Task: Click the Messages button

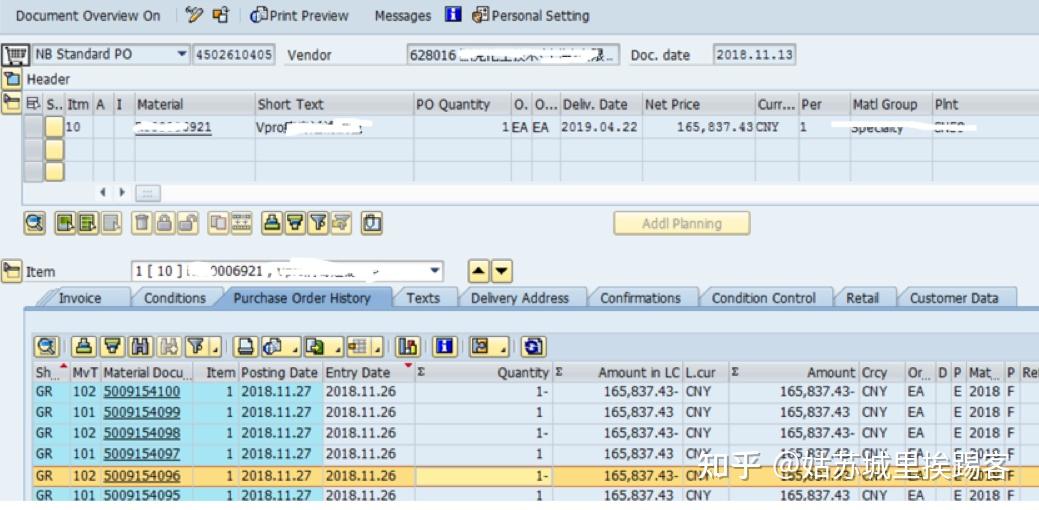Action: 403,15
